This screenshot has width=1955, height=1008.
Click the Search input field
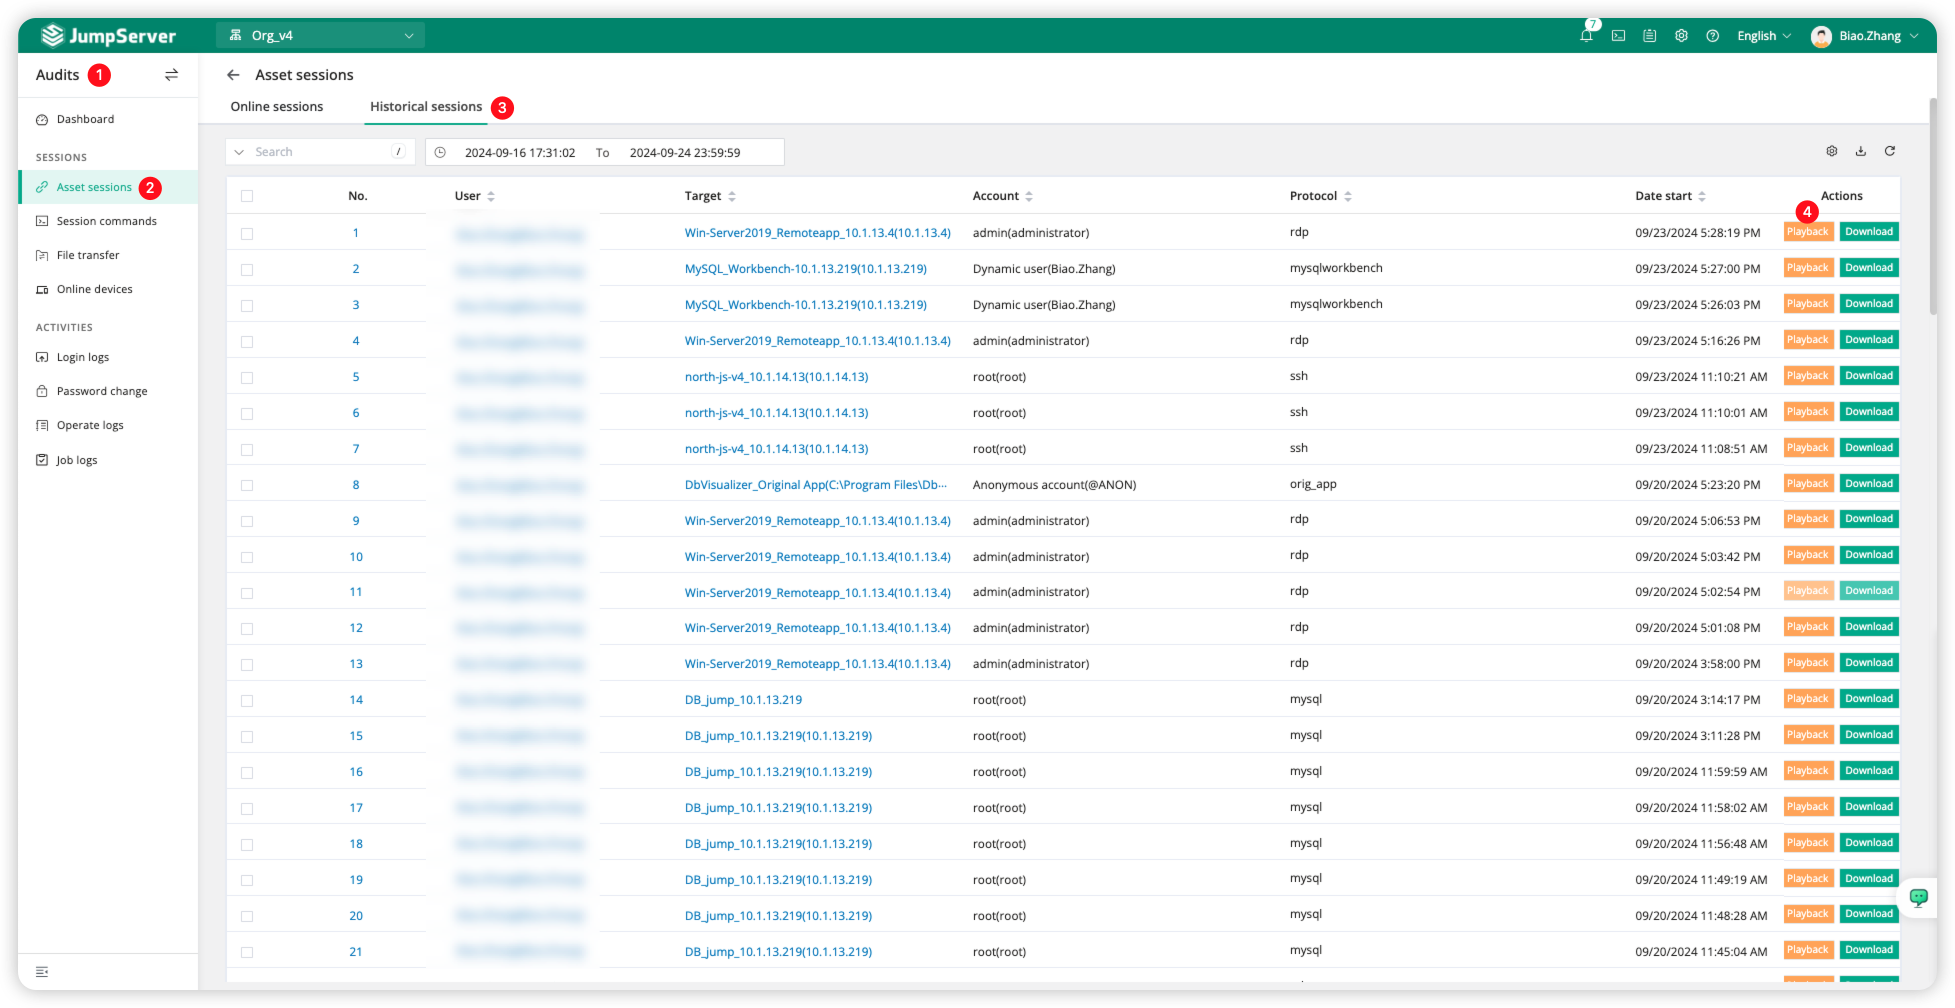(x=320, y=152)
